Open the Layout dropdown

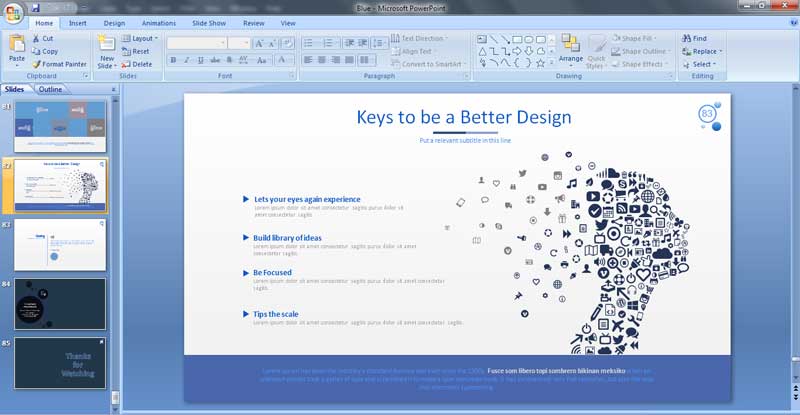(140, 38)
